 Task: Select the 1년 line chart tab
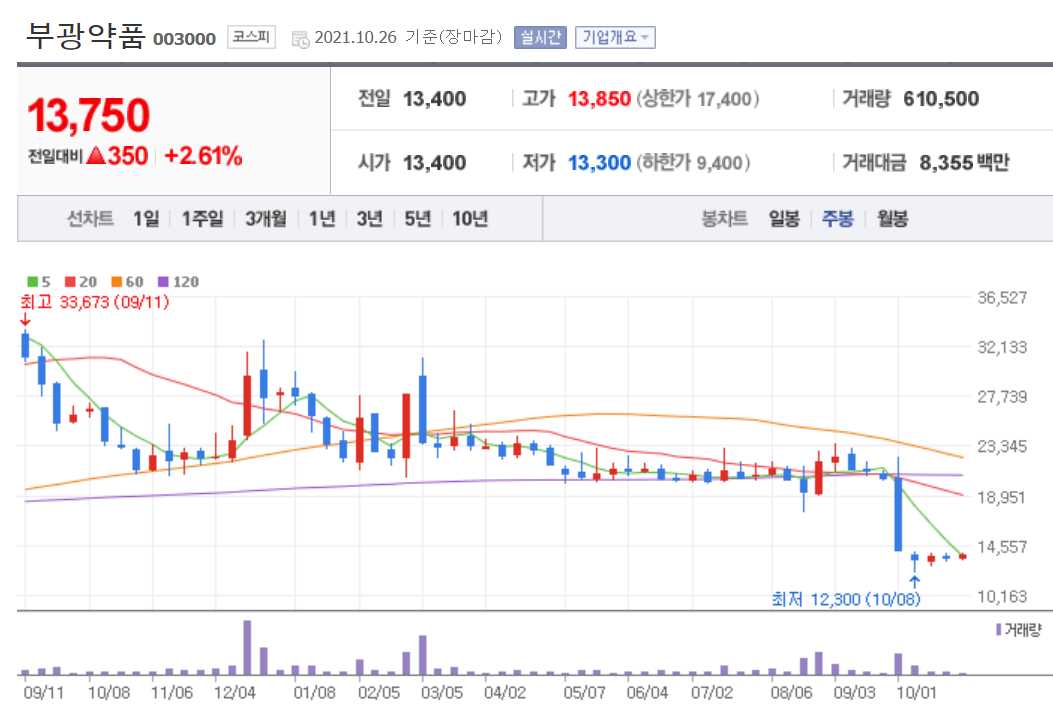point(322,219)
